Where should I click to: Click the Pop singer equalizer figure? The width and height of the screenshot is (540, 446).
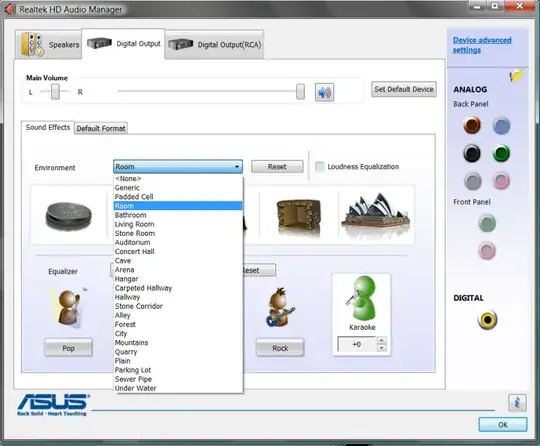[x=68, y=308]
